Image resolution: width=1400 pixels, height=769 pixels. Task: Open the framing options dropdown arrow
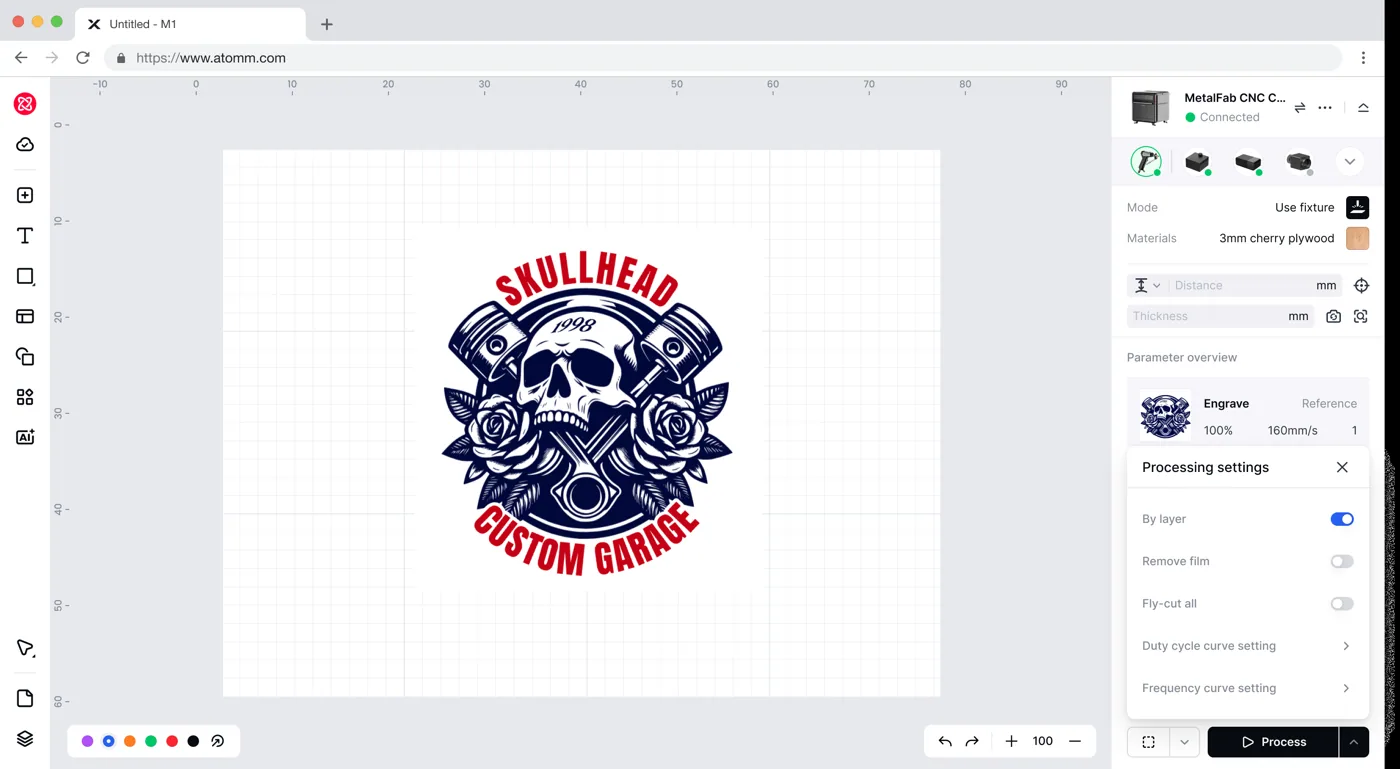tap(1184, 742)
